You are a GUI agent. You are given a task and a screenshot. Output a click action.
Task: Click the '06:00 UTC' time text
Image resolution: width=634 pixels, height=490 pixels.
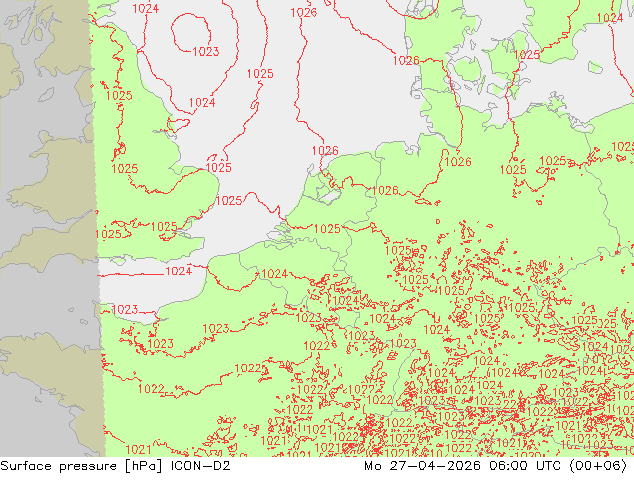pos(525,466)
